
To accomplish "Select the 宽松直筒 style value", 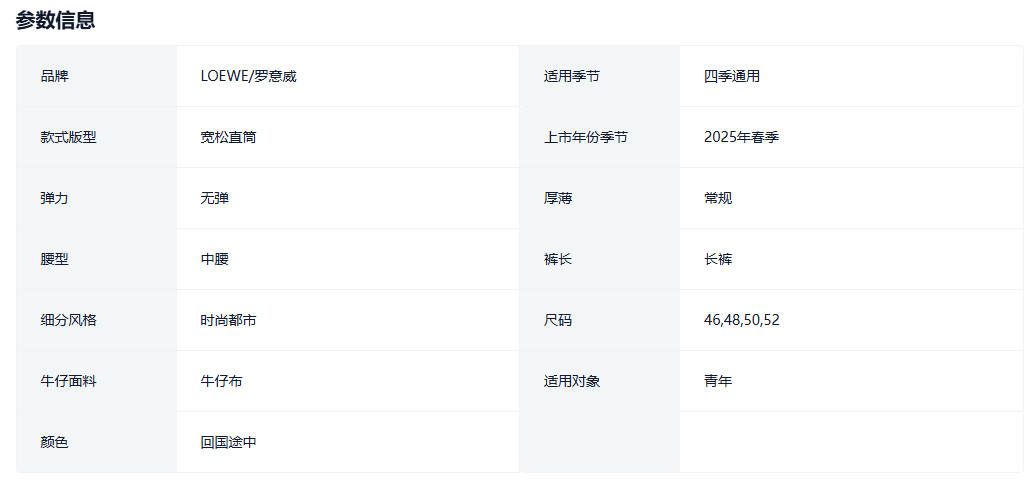I will pos(228,137).
